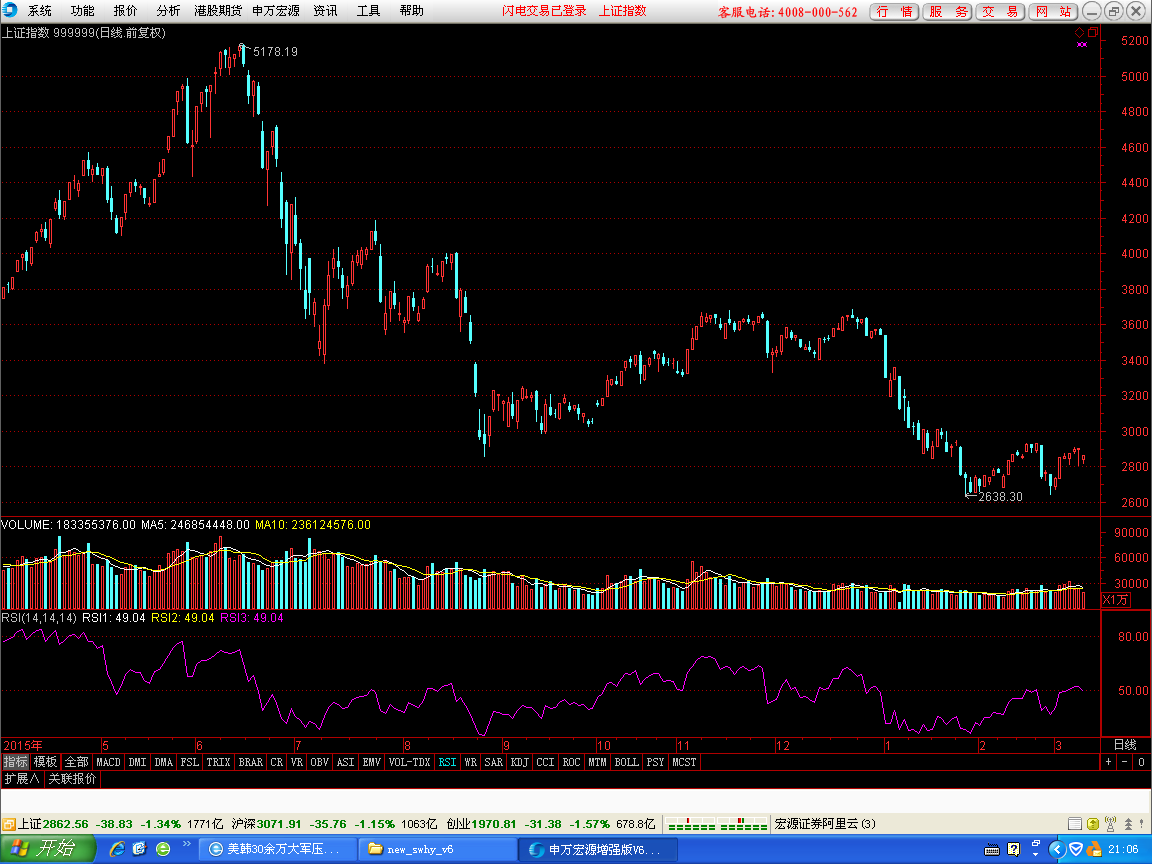
Task: Open the 报价 menu
Action: (125, 10)
